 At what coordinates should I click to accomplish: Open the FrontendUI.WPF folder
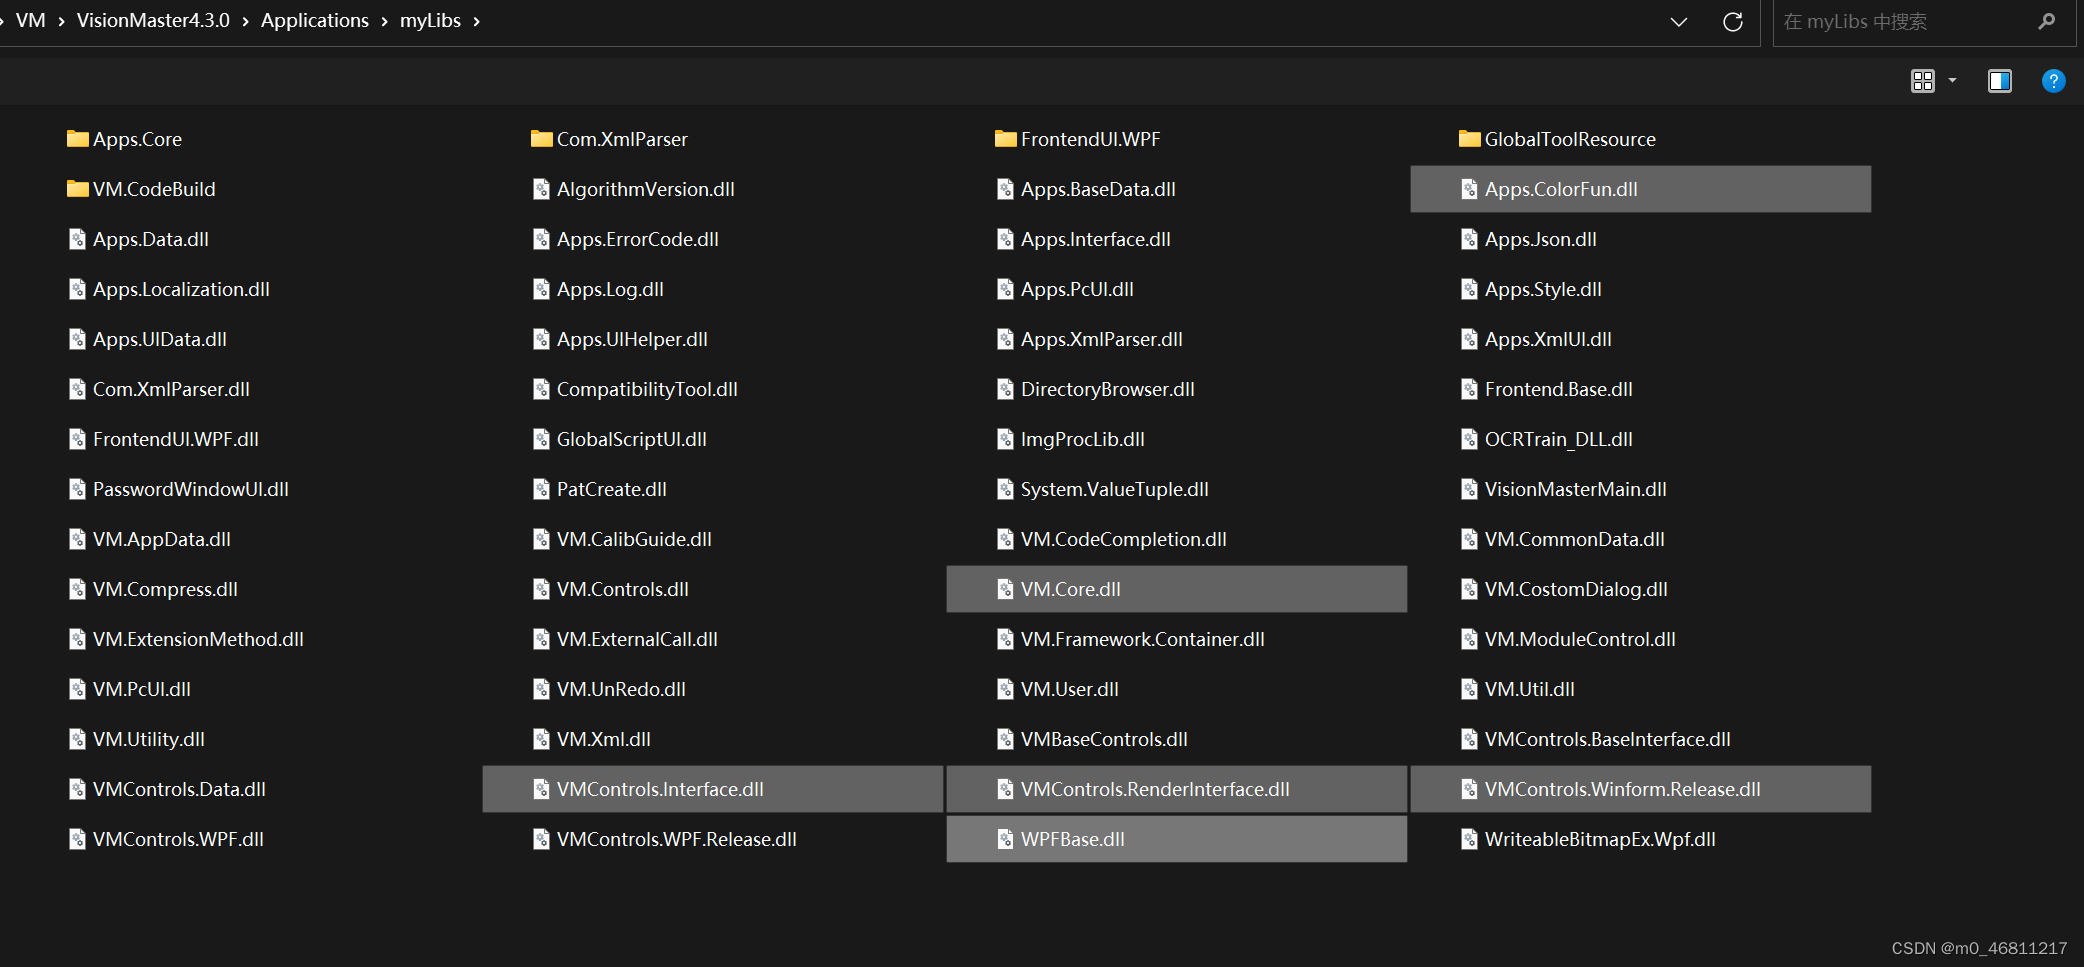[1089, 139]
